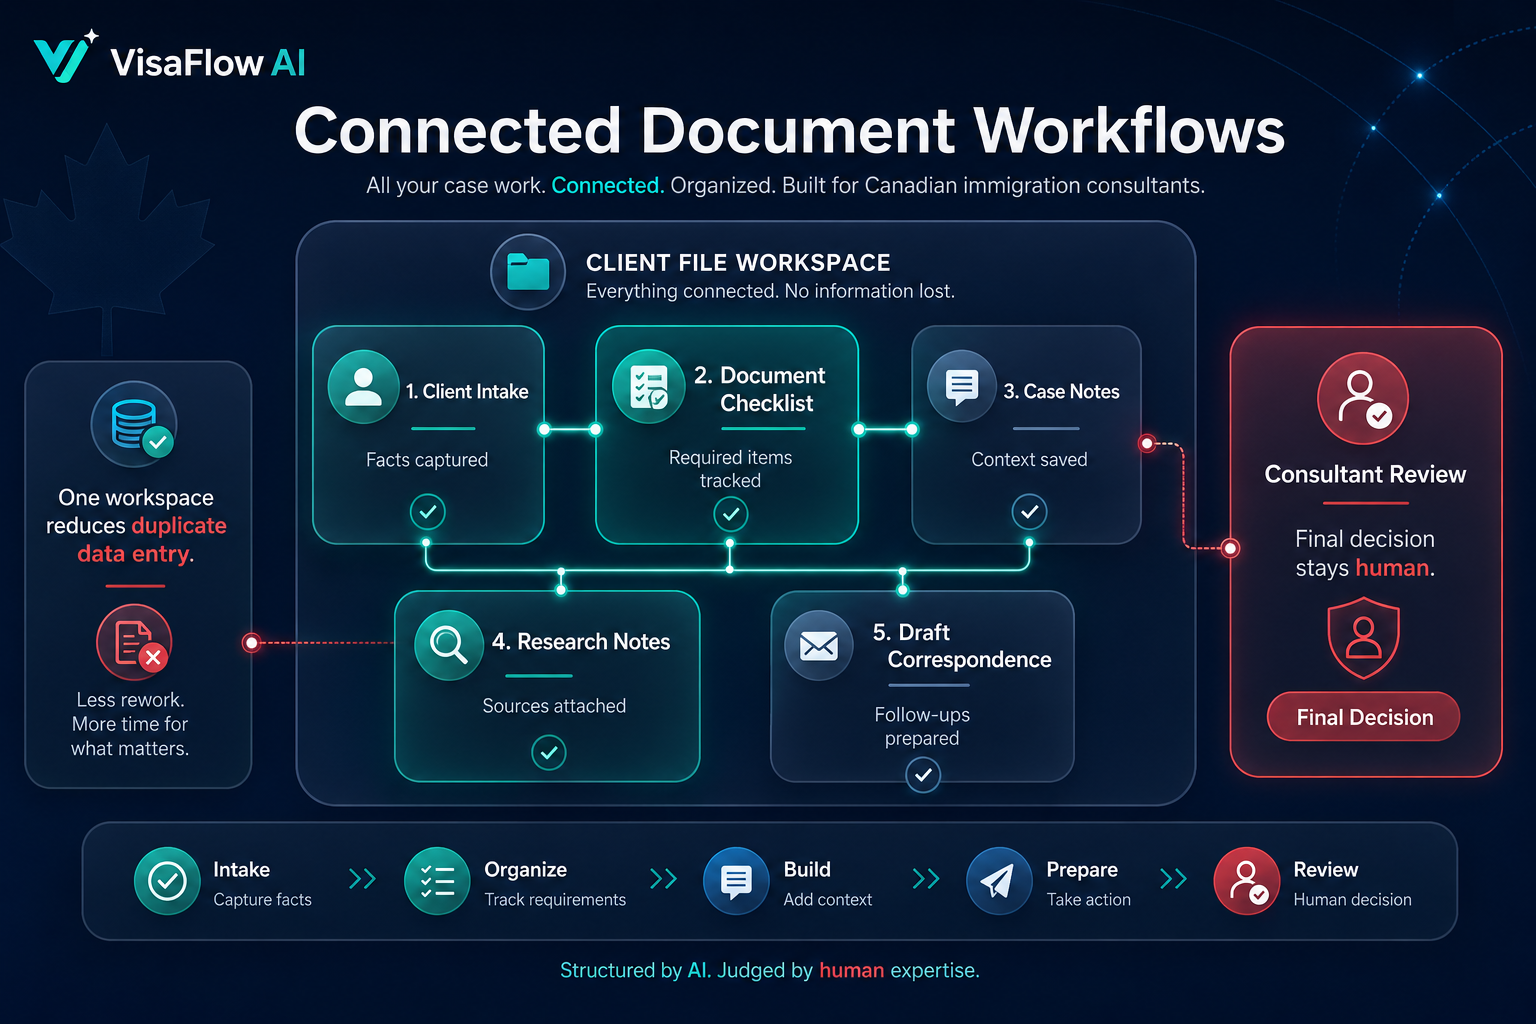The height and width of the screenshot is (1024, 1536).
Task: Click the highlighted word Connected in subtitle
Action: (x=607, y=186)
